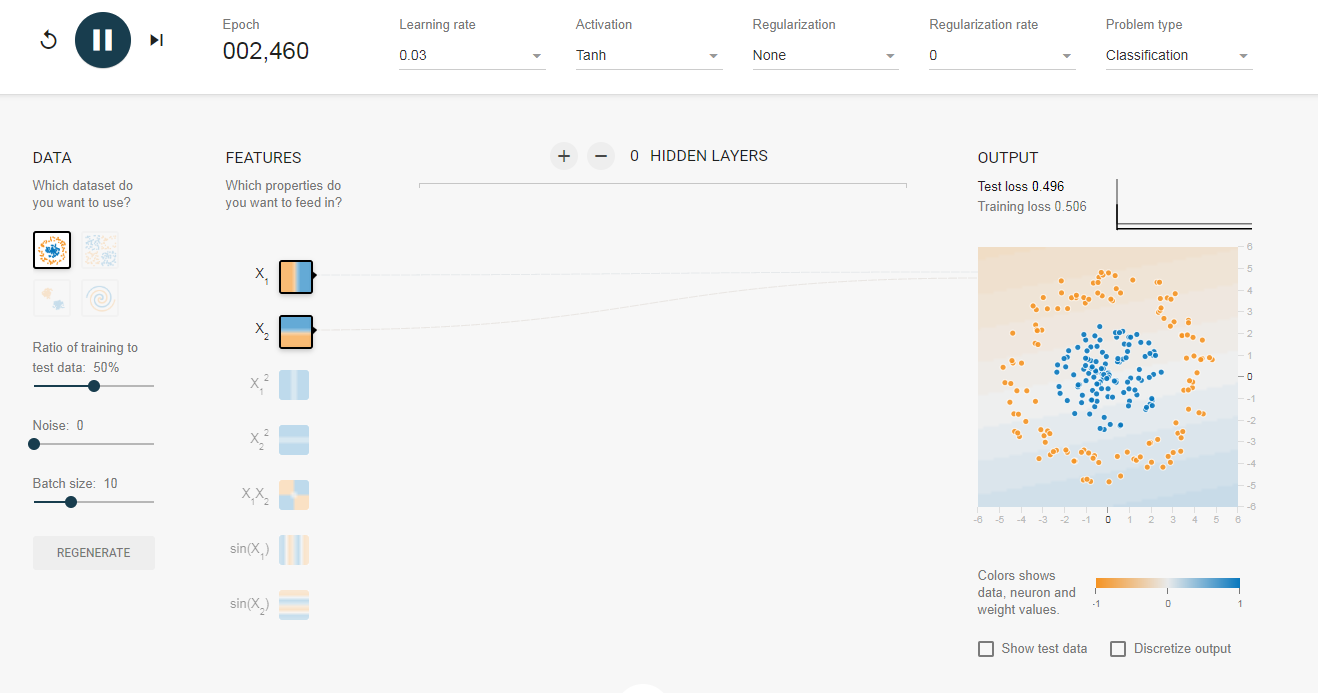Step forward one epoch
The image size is (1318, 693).
[157, 40]
